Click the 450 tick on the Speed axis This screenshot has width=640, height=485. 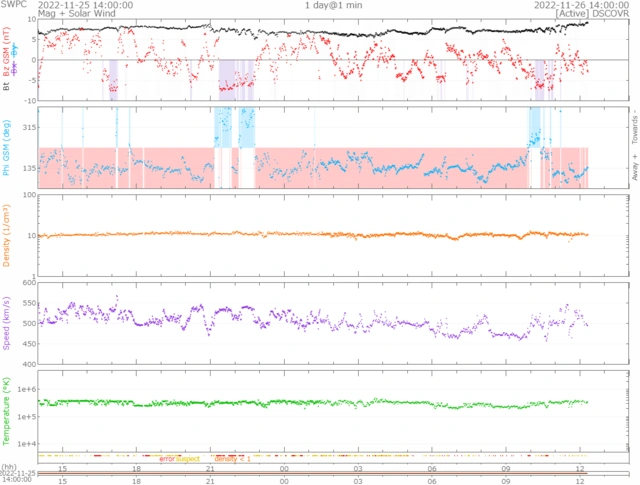(x=29, y=344)
